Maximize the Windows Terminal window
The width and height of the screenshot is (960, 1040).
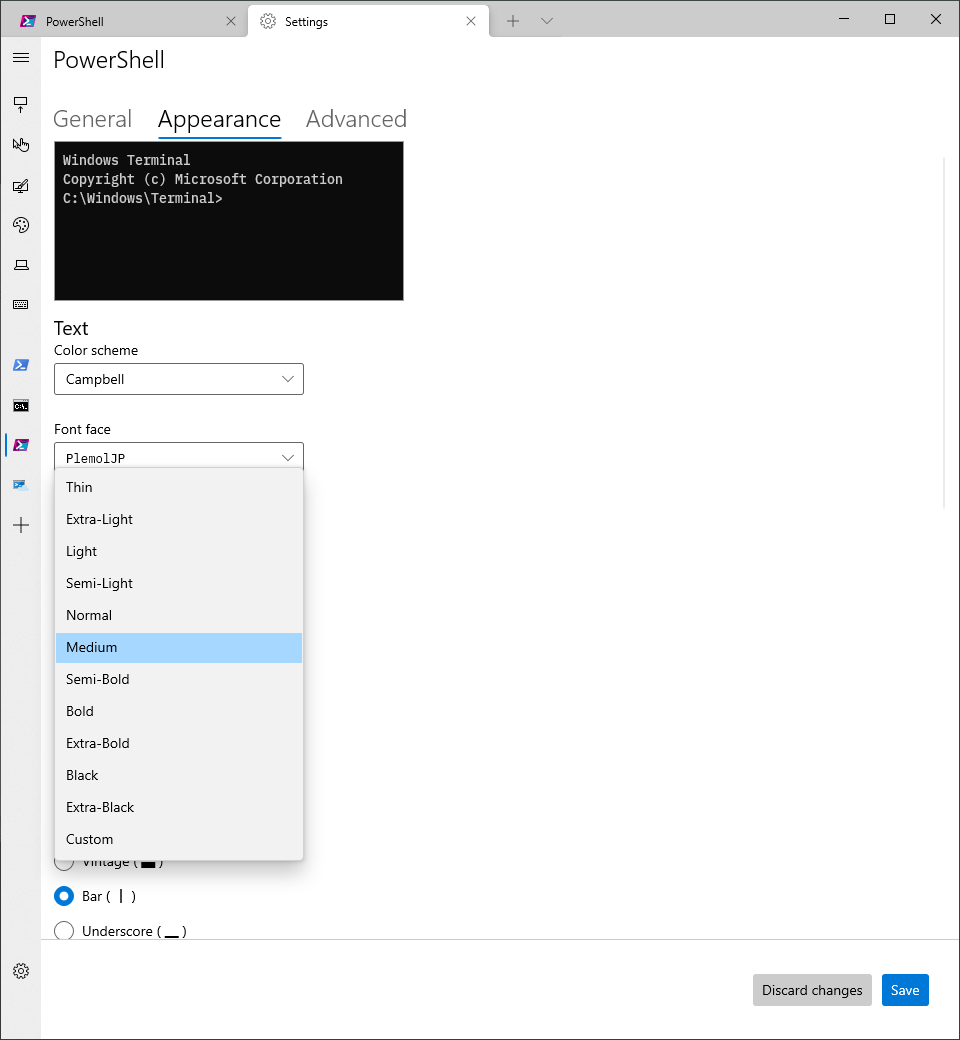pos(890,19)
